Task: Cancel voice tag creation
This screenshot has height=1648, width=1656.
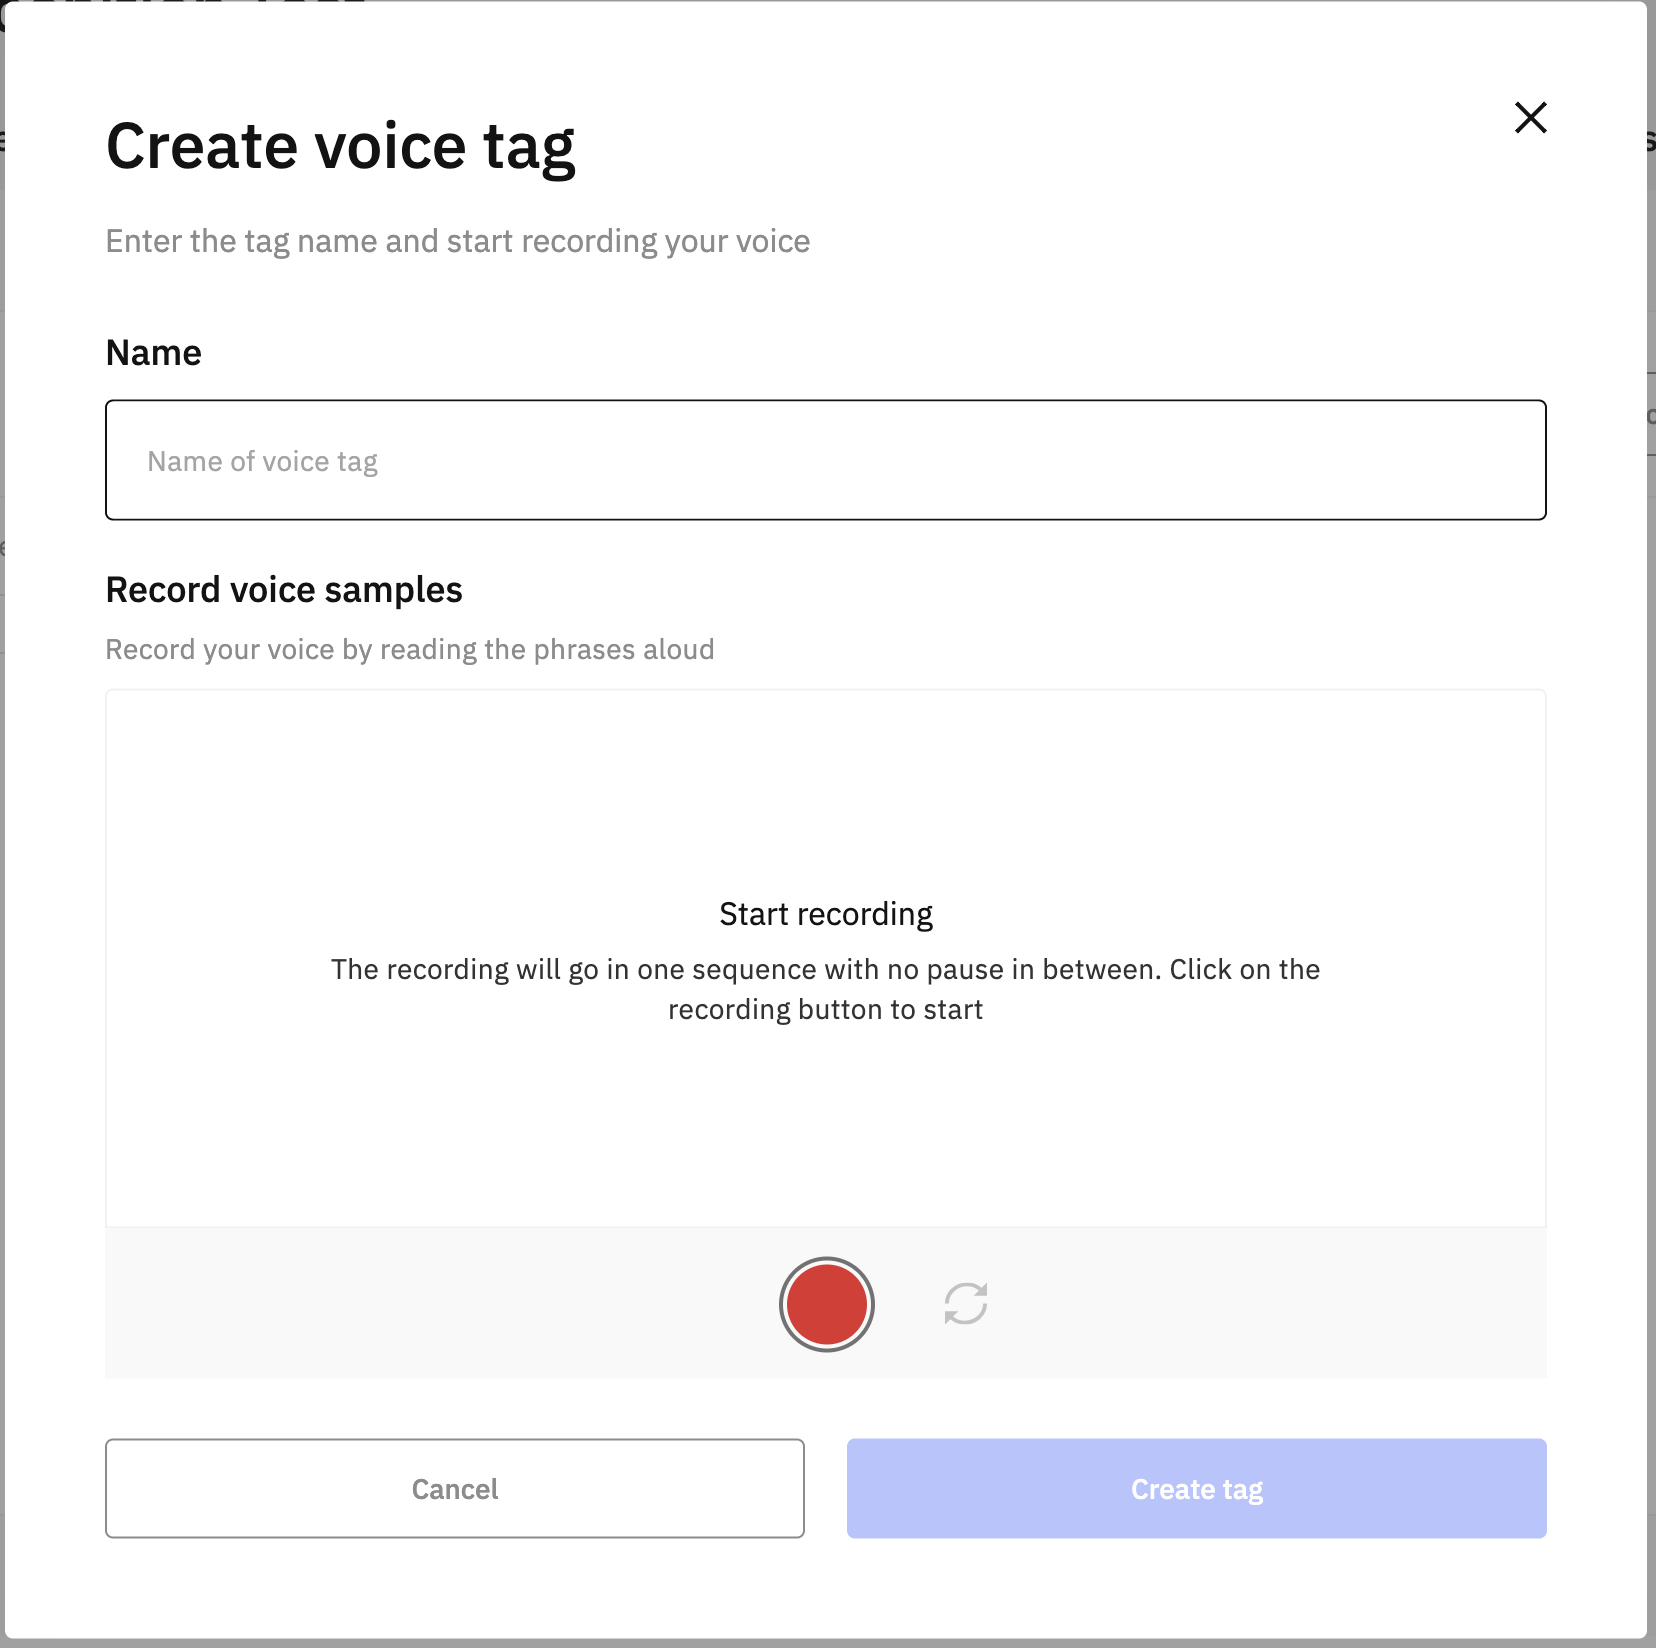Action: click(455, 1488)
